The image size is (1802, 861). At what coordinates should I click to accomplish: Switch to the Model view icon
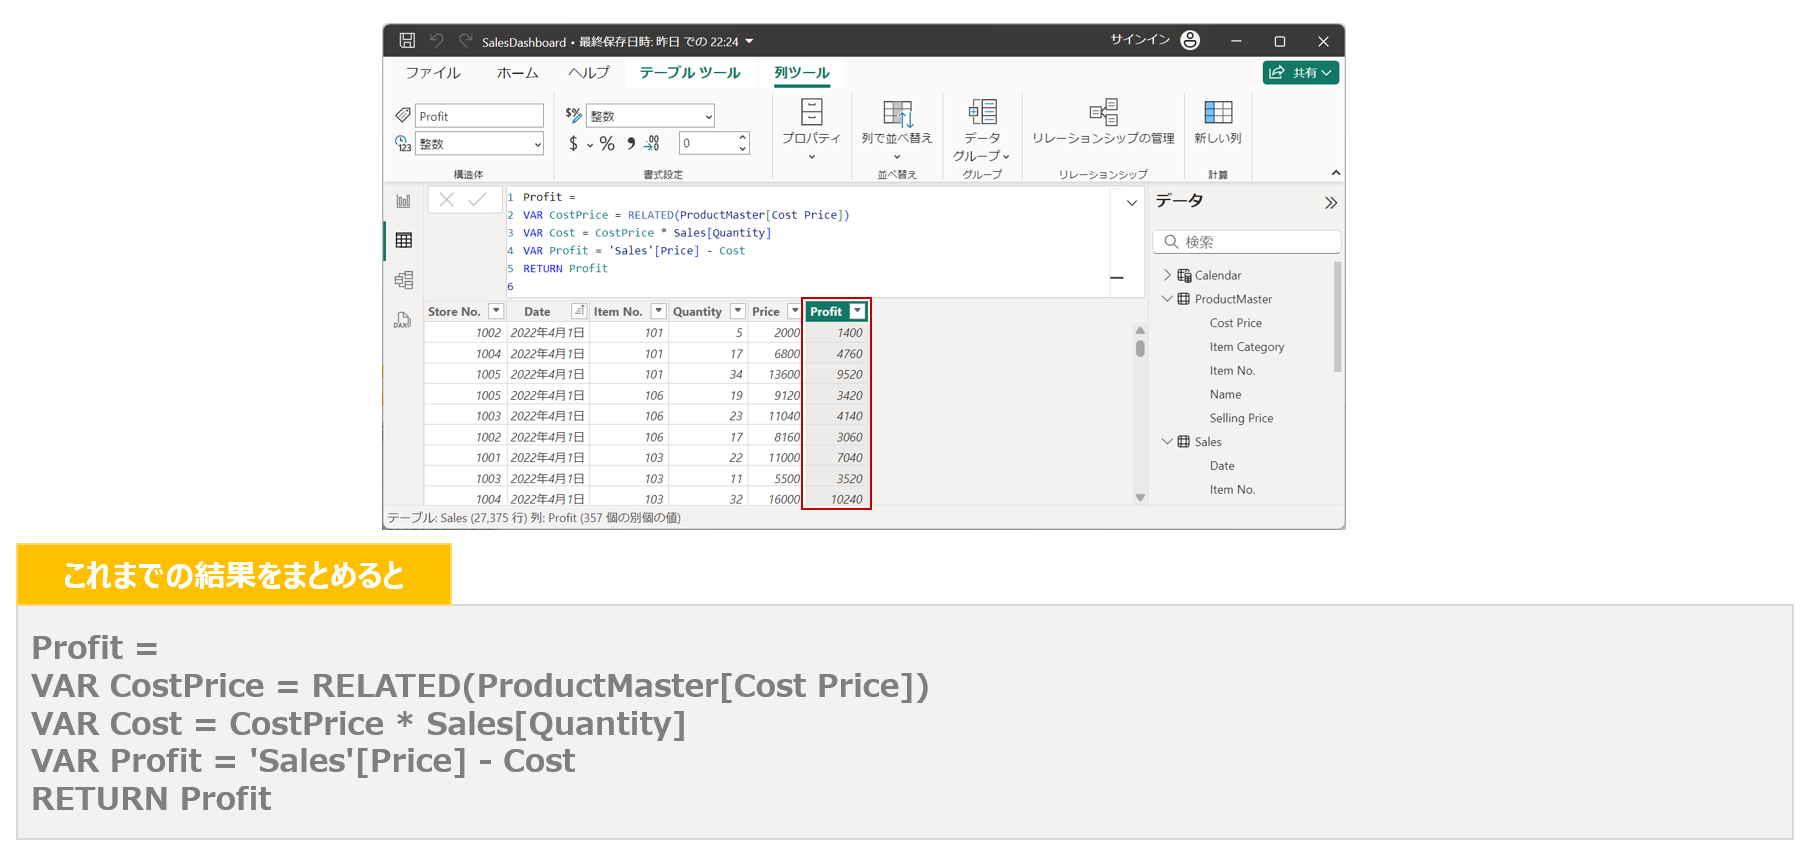click(403, 280)
